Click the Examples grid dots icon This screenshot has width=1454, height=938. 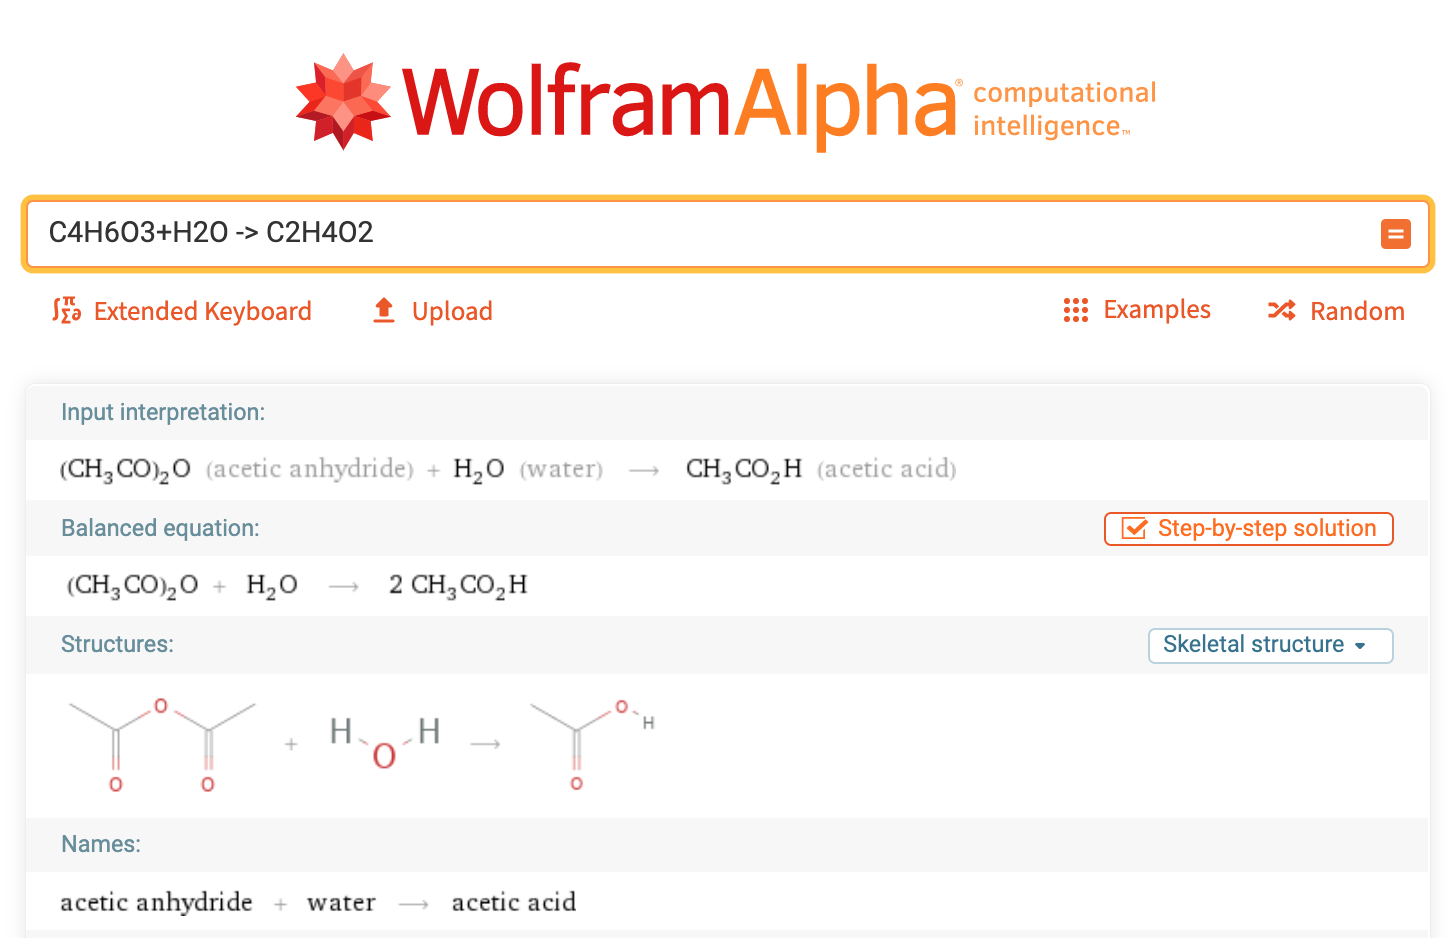[x=1075, y=311]
